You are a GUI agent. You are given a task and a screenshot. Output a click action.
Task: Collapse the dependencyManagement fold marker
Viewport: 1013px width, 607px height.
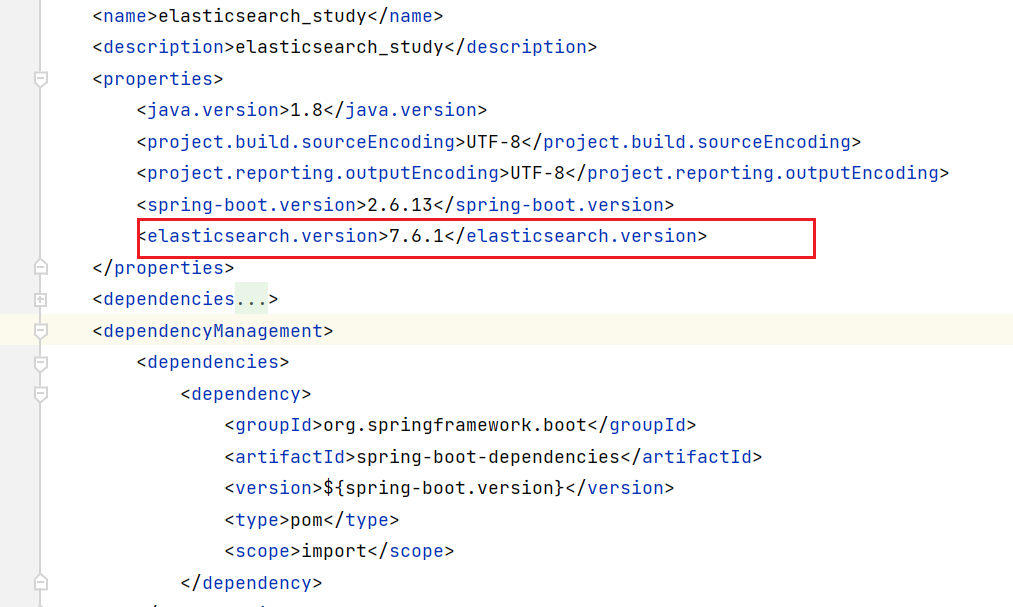click(x=40, y=330)
